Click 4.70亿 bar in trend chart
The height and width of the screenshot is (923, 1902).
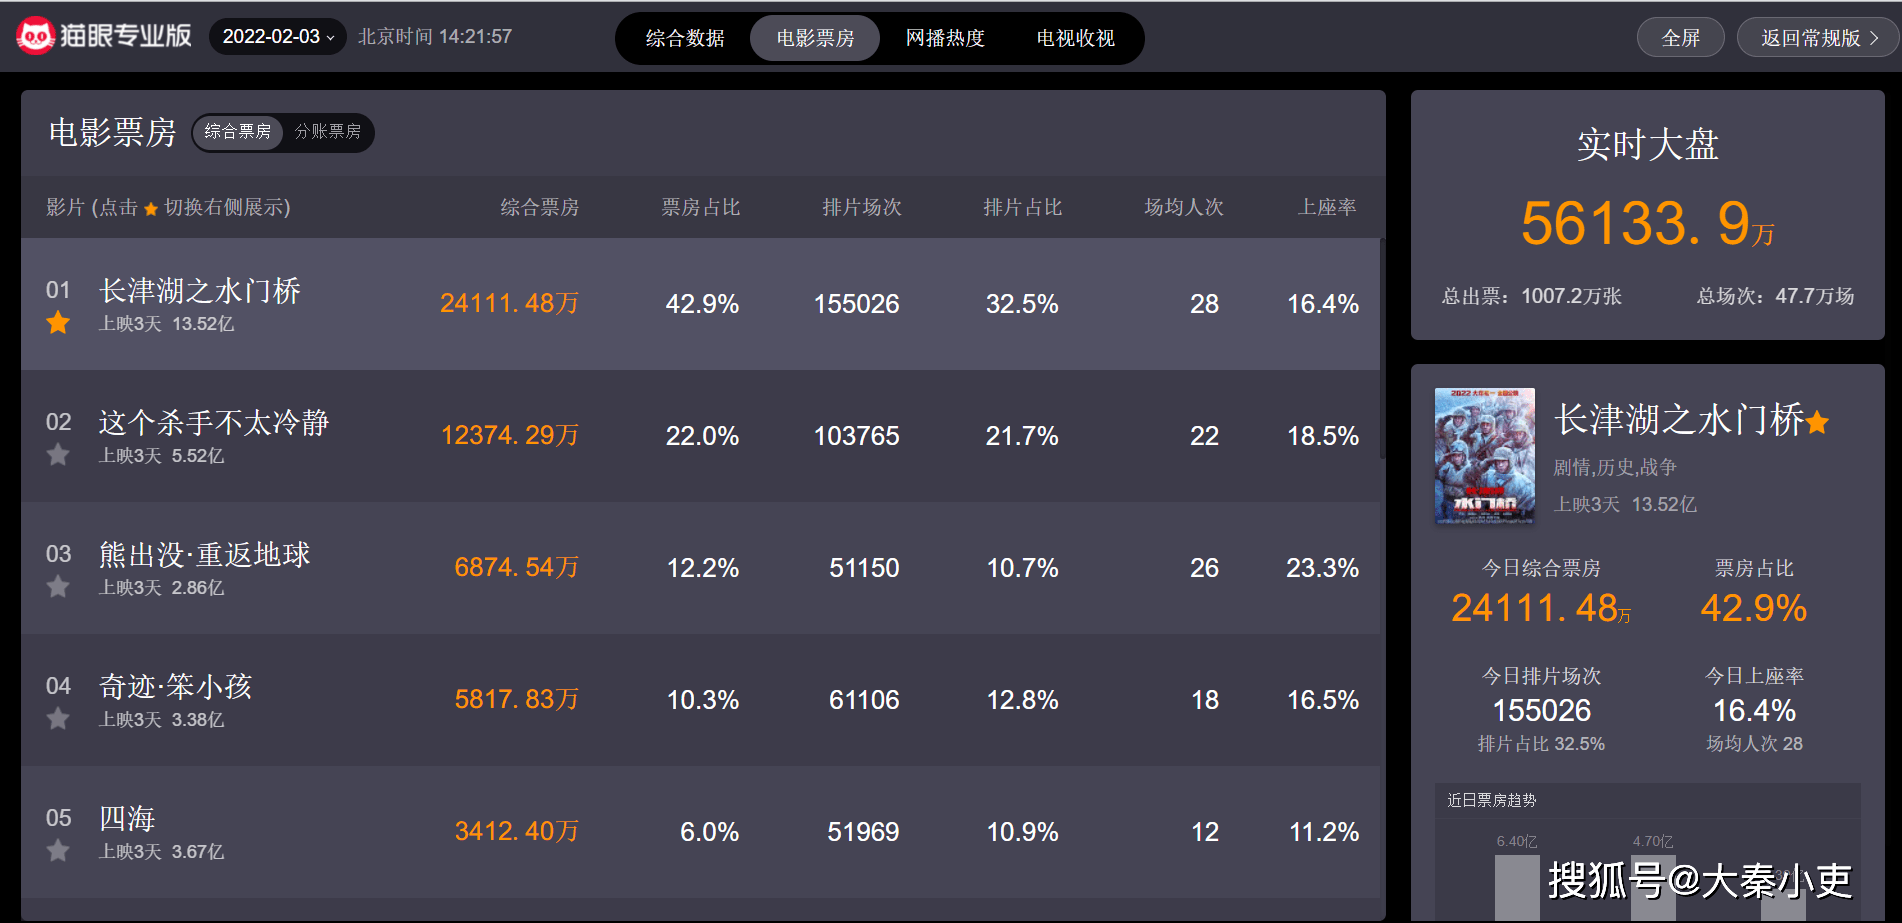[1653, 887]
